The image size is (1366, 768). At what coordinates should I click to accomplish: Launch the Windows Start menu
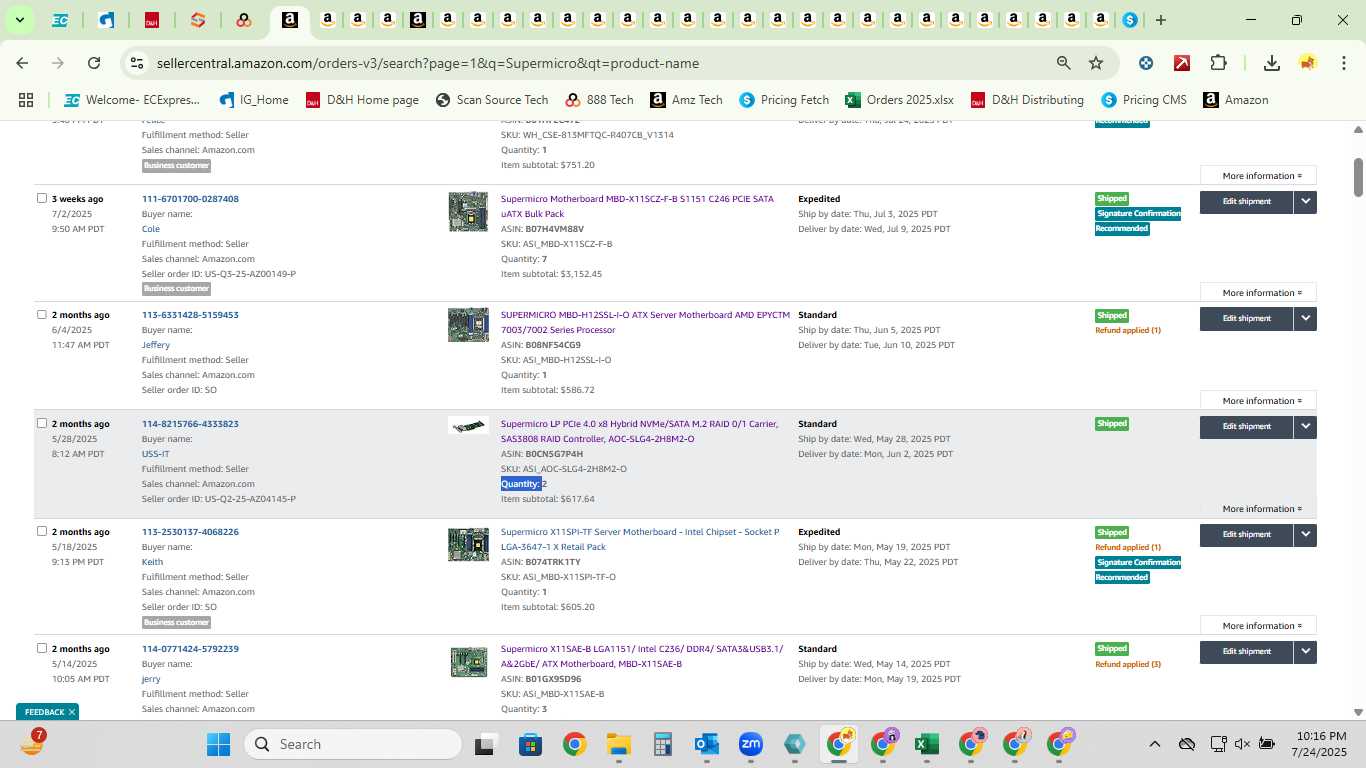(x=218, y=744)
